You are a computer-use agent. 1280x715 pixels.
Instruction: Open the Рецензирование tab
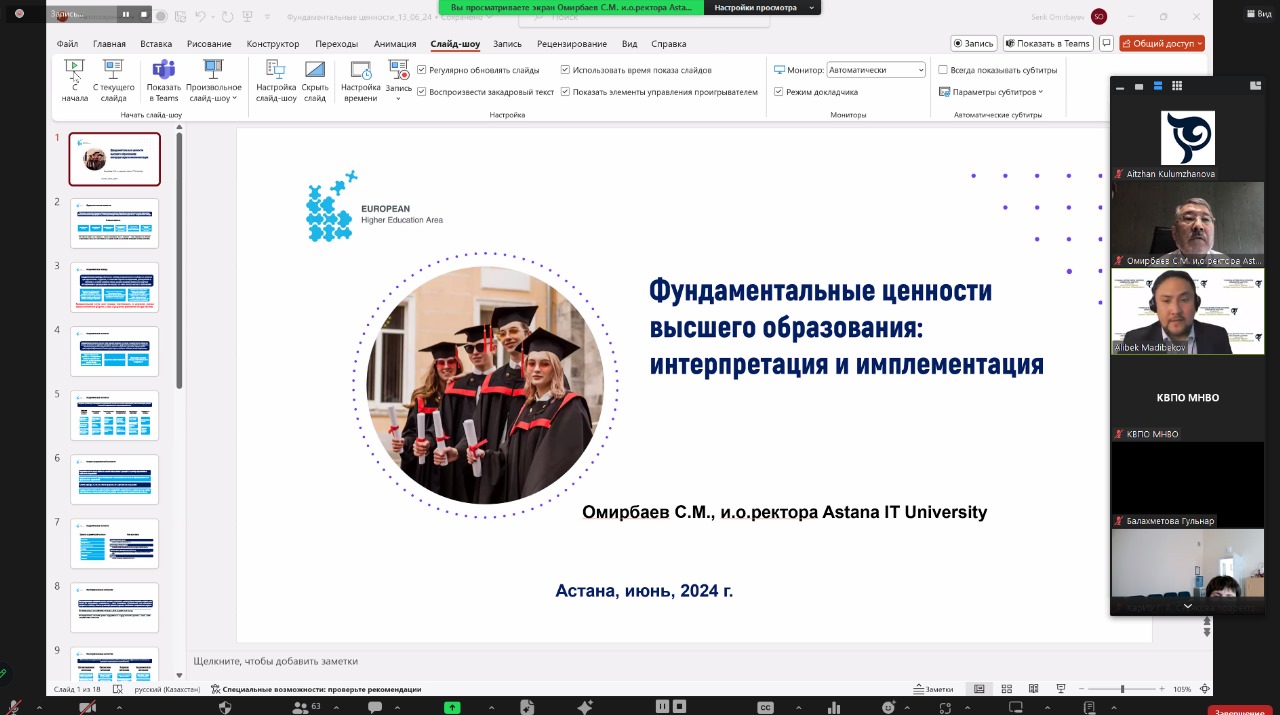572,44
